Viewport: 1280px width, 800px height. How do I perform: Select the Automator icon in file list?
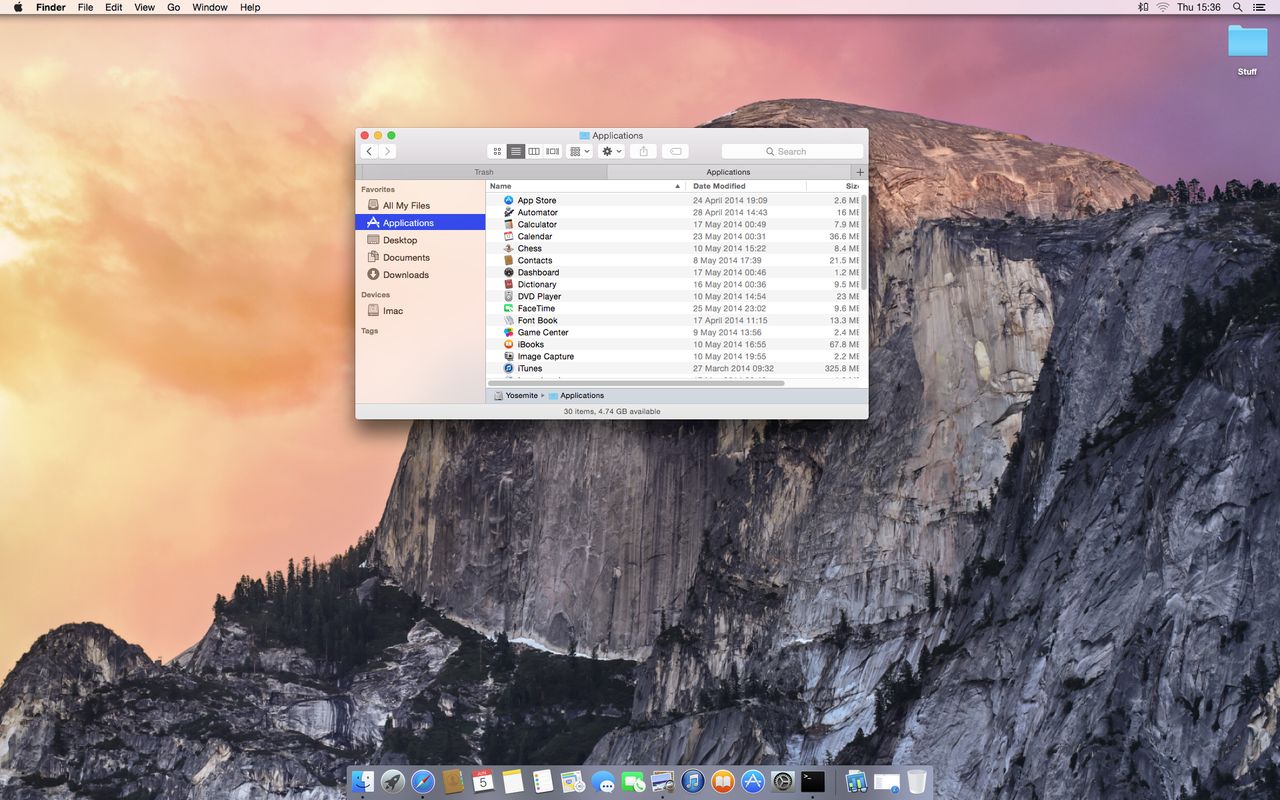(508, 212)
